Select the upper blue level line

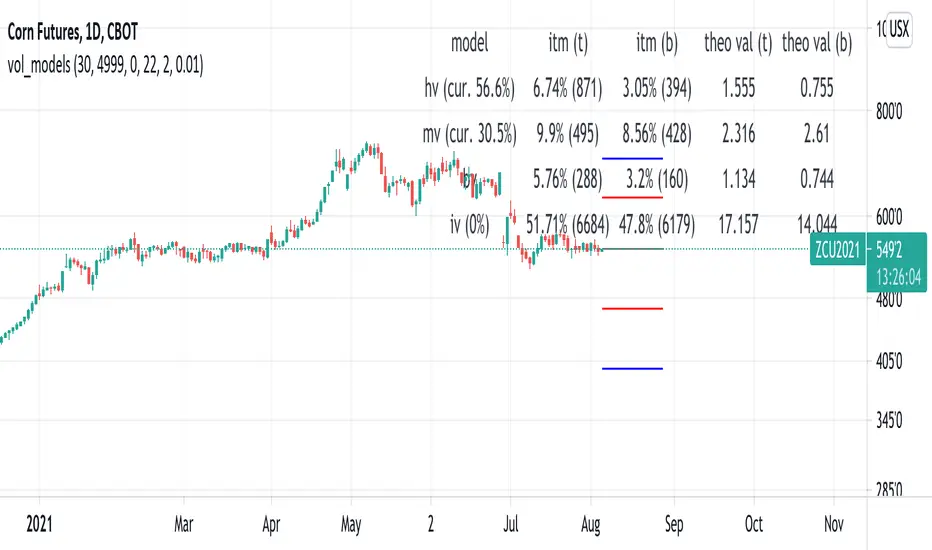tap(632, 159)
